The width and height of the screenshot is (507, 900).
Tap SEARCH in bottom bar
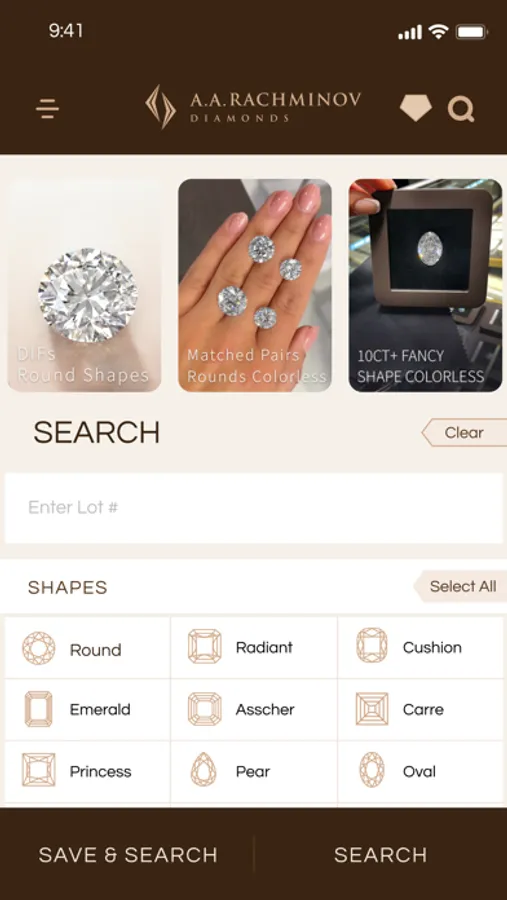(x=381, y=855)
